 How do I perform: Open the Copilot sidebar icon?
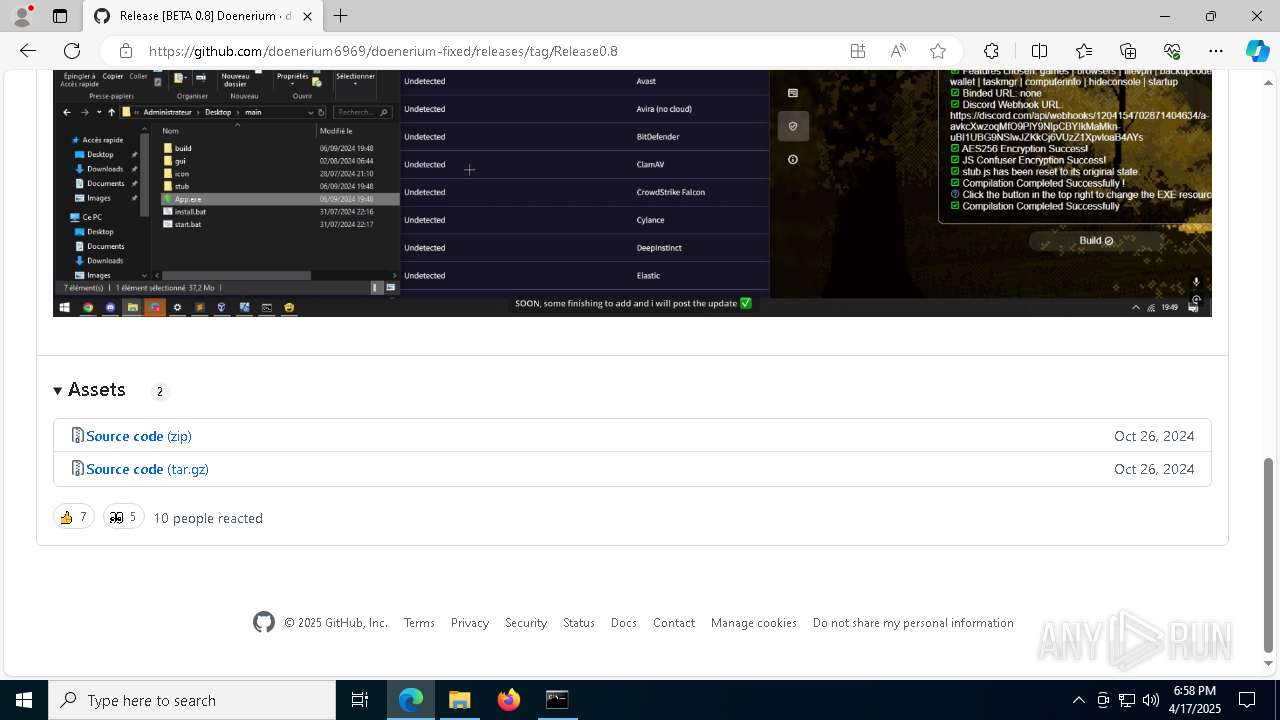coord(1257,51)
